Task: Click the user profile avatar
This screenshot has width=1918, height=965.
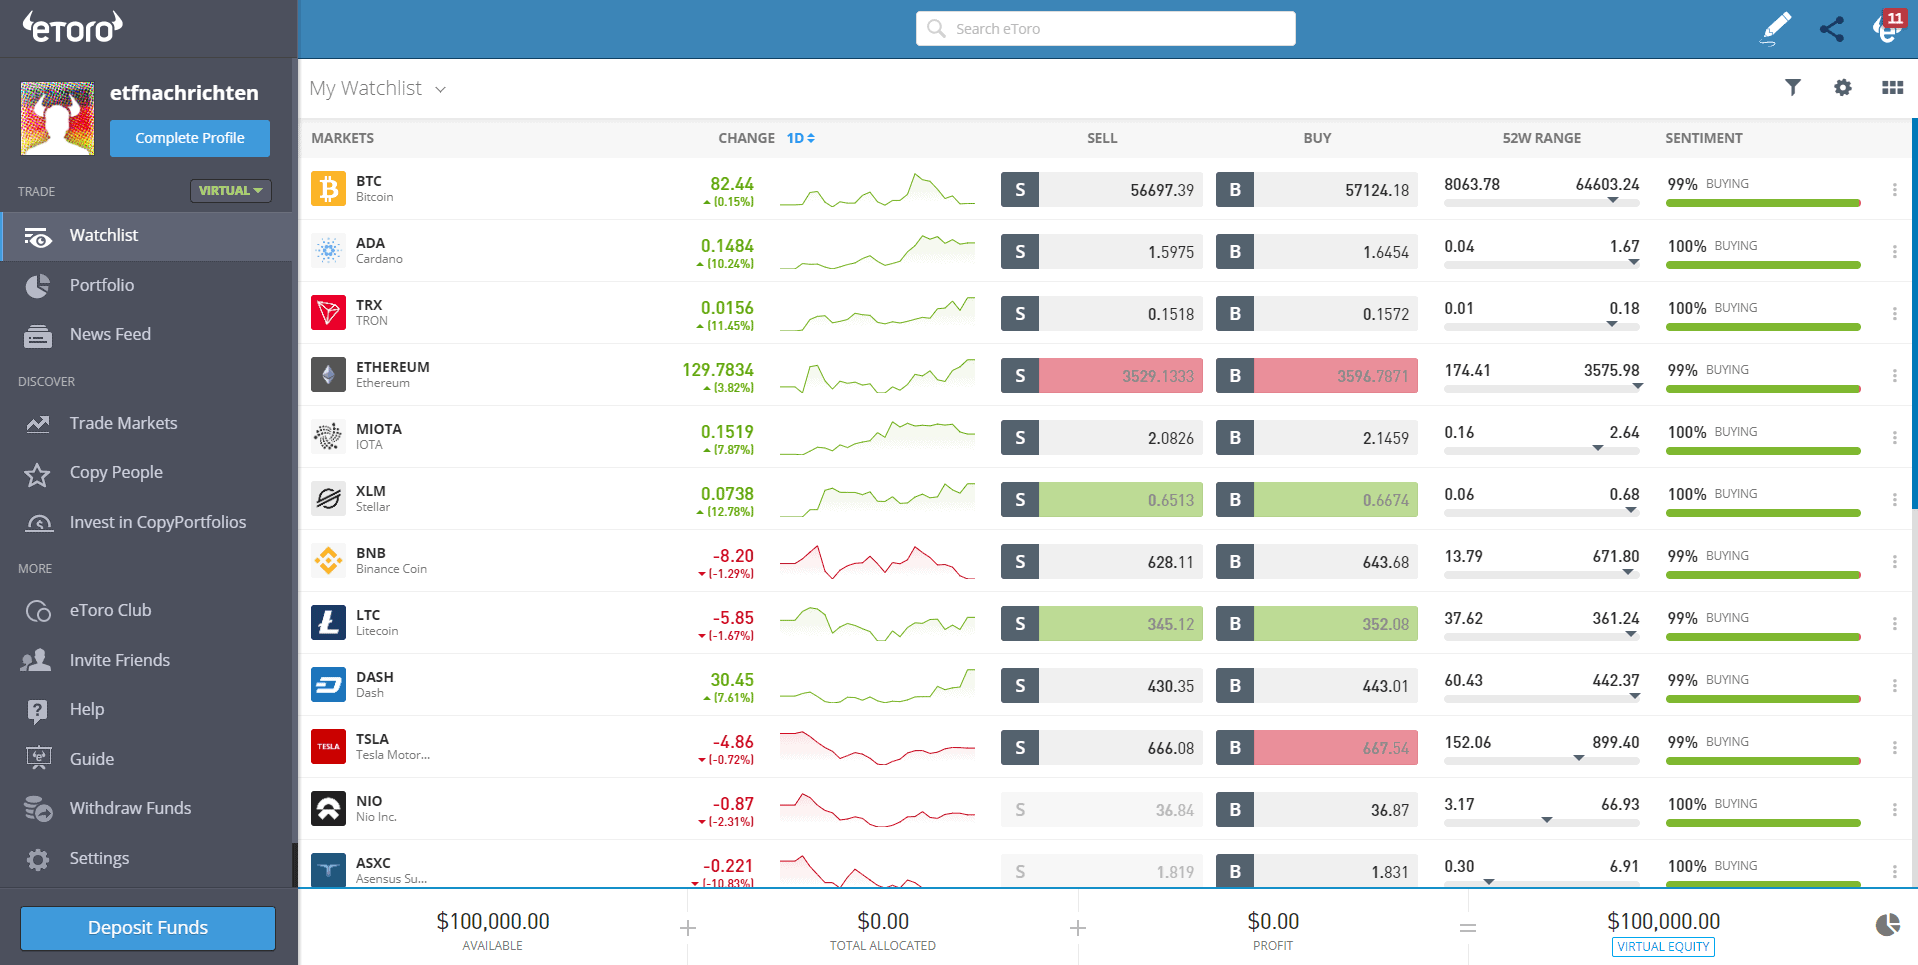Action: point(57,118)
